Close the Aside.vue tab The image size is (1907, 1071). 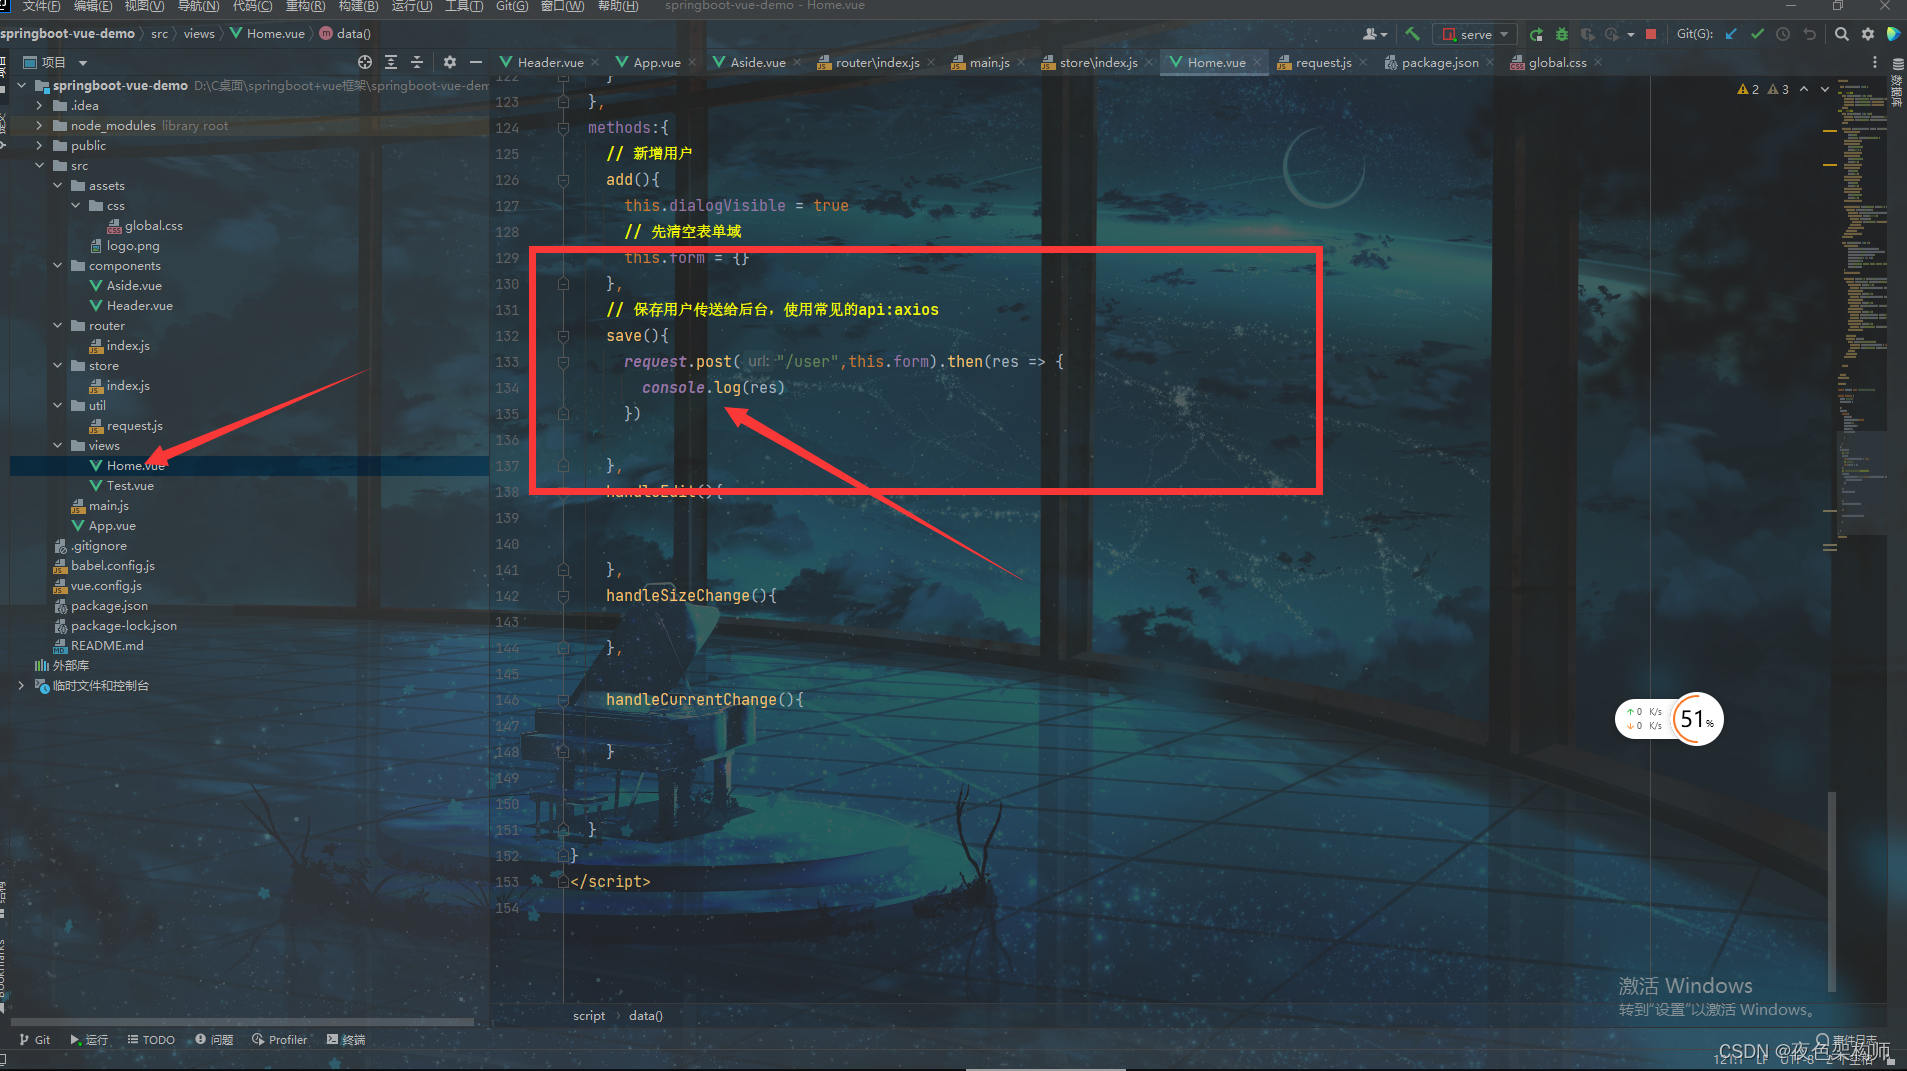pyautogui.click(x=797, y=62)
